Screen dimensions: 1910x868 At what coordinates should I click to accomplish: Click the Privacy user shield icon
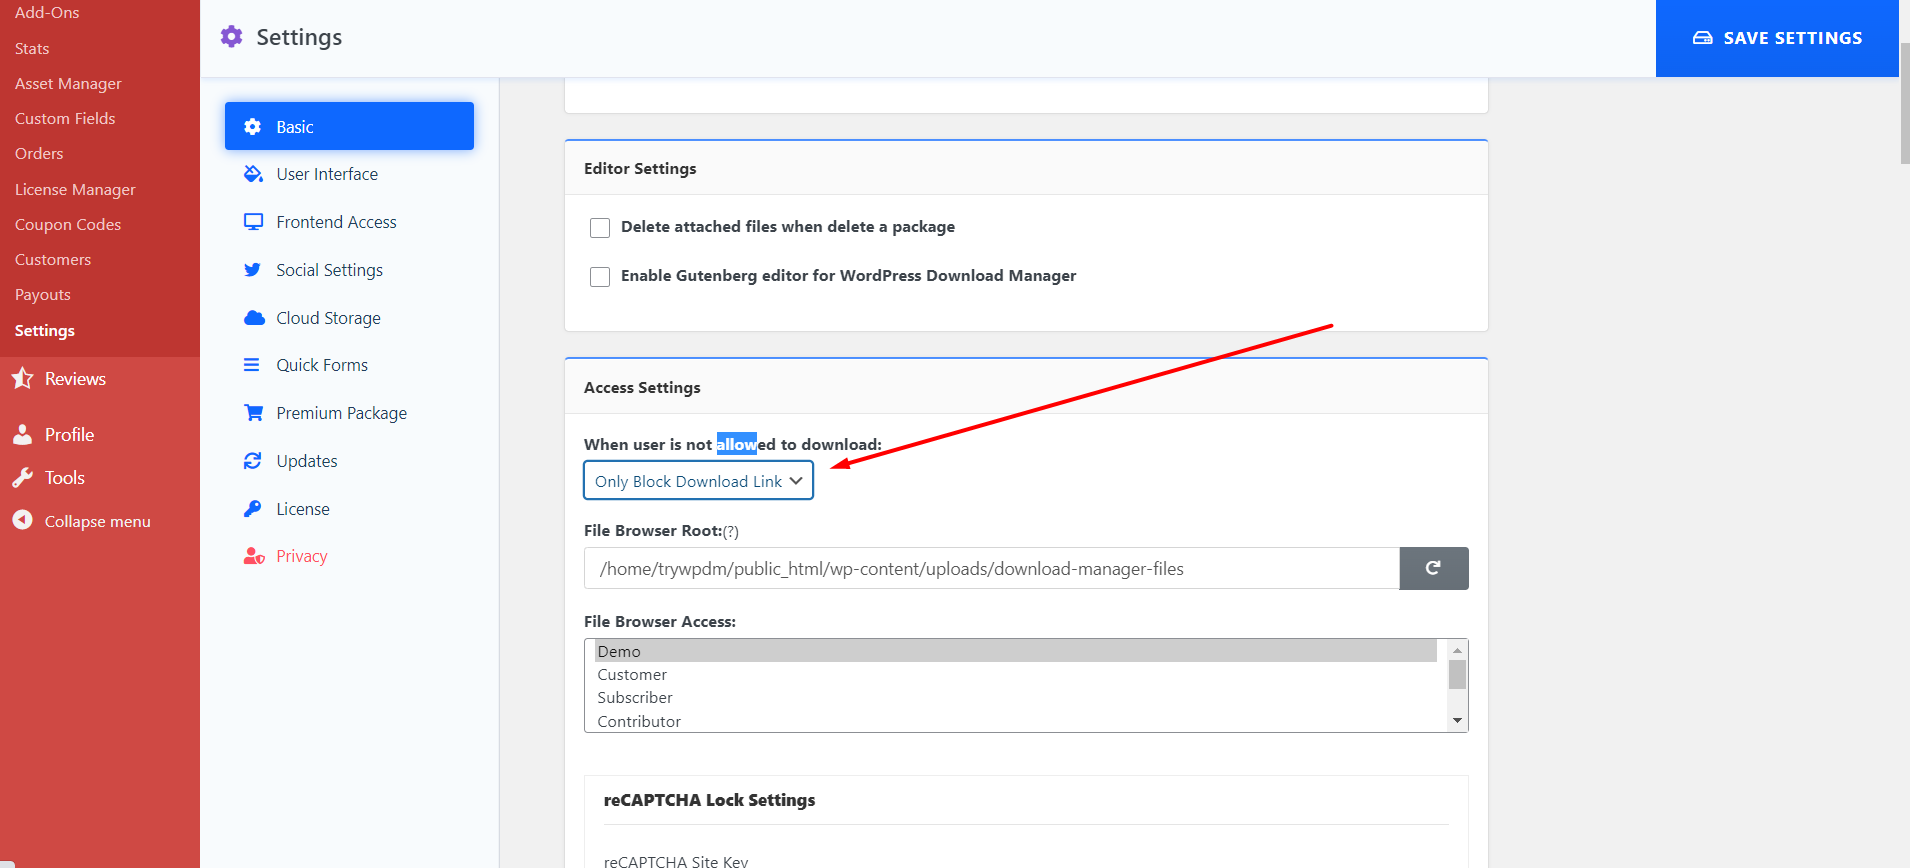point(254,556)
